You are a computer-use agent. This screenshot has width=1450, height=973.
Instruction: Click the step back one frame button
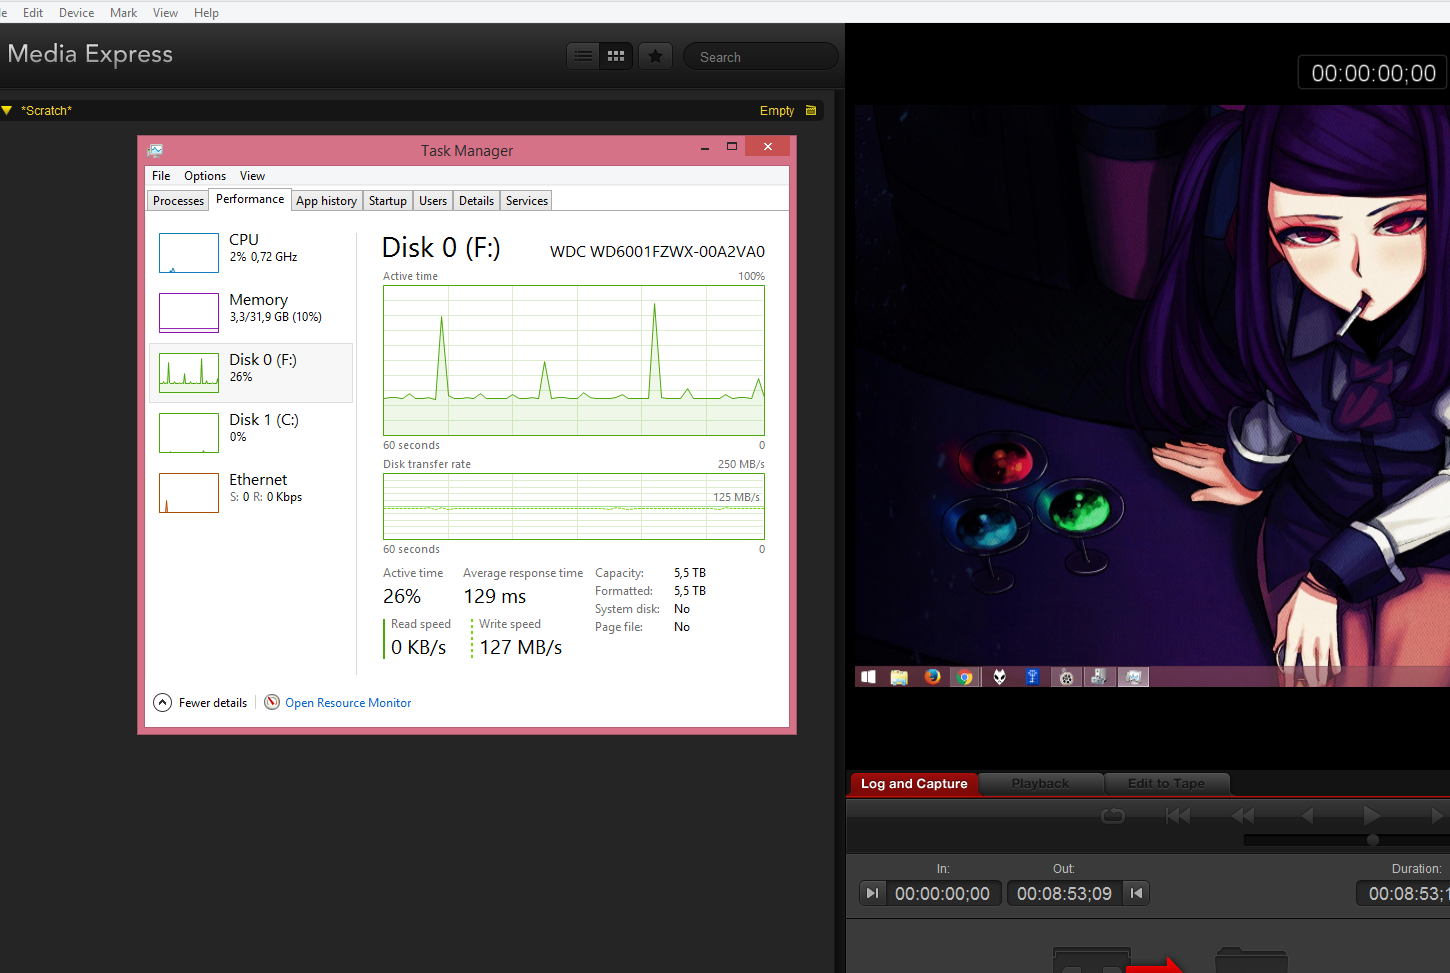[1307, 816]
